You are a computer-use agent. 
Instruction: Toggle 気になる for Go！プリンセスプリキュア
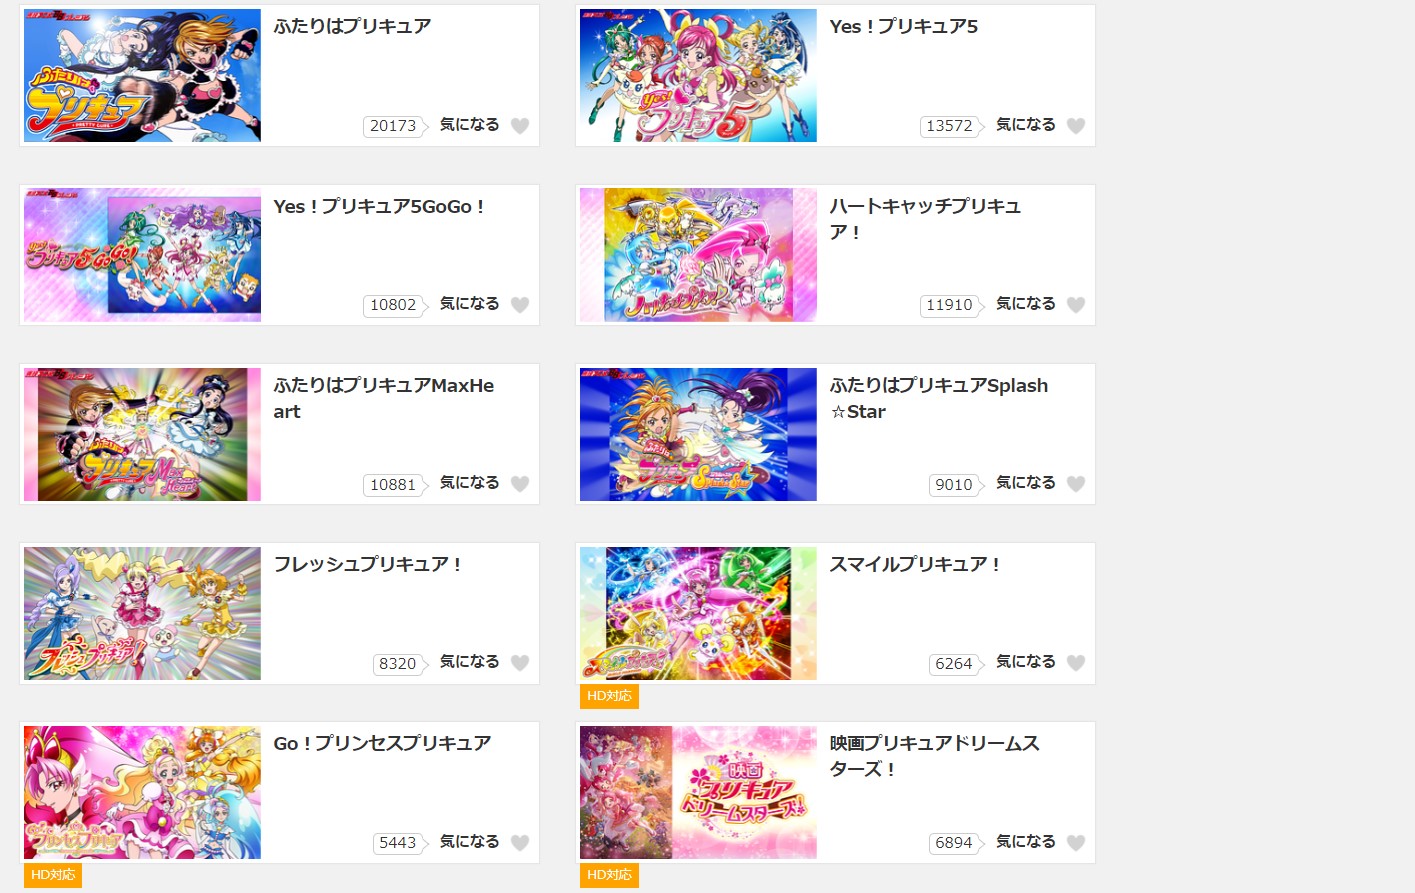coord(470,842)
